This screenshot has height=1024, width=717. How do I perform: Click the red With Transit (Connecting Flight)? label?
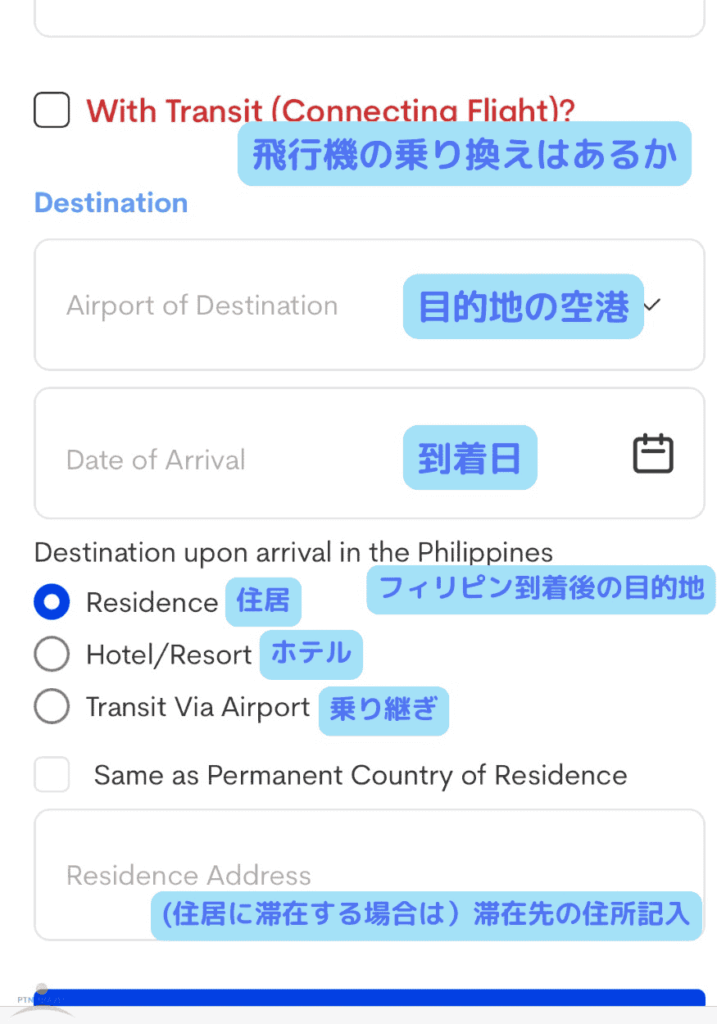330,110
